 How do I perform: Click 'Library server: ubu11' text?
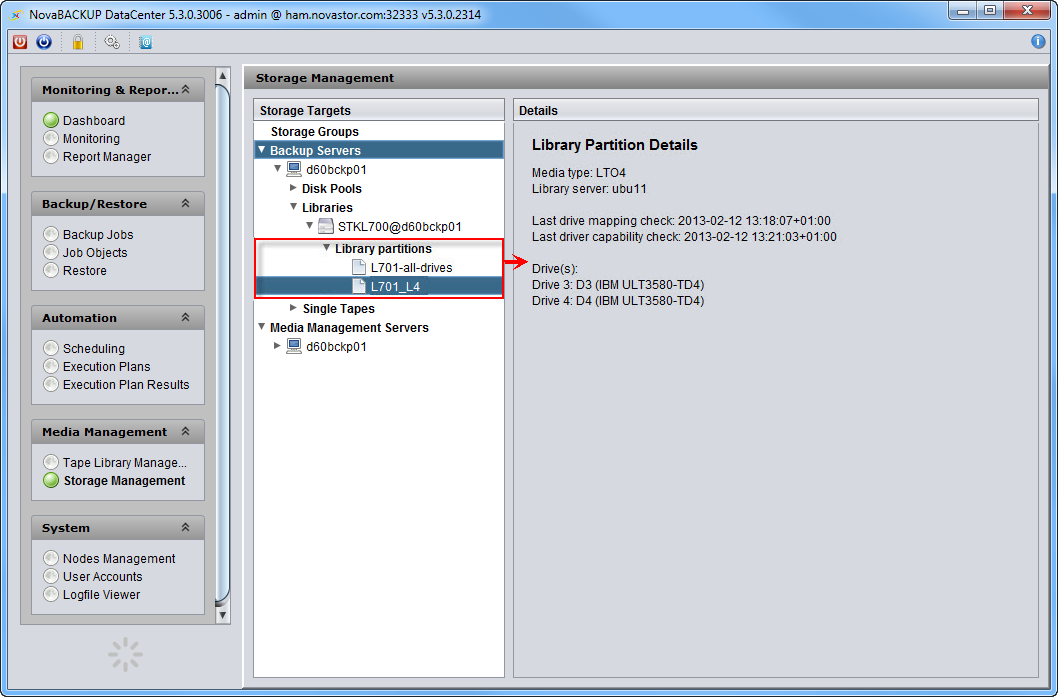pos(589,189)
